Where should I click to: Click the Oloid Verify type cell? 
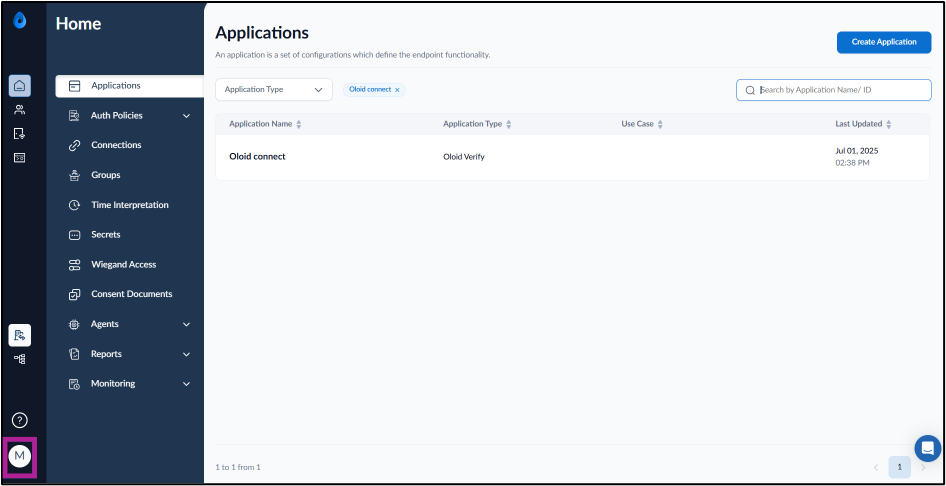(463, 157)
